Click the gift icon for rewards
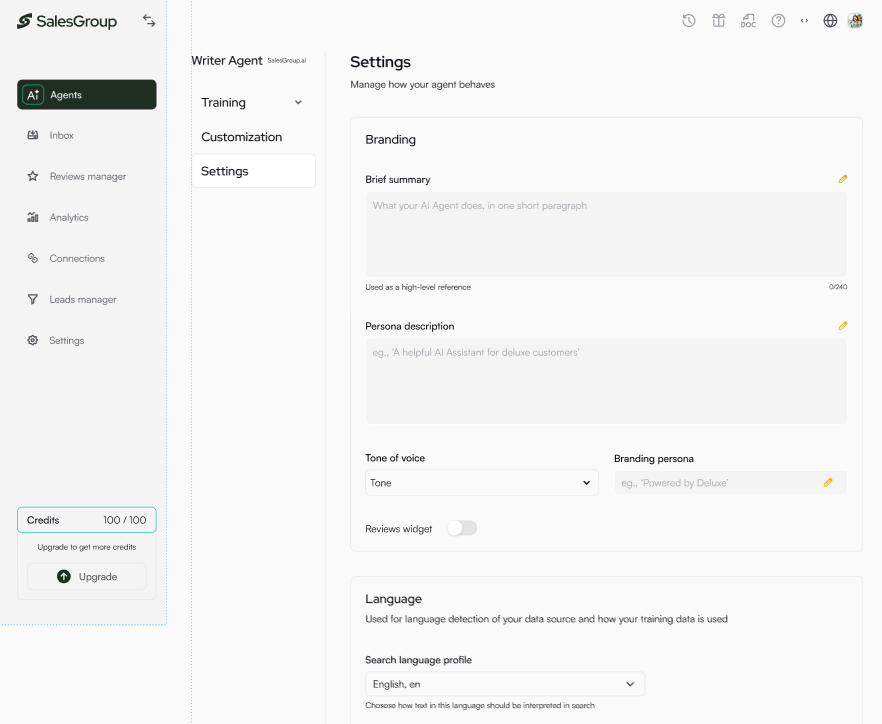Screen dimensions: 882x724 [718, 20]
